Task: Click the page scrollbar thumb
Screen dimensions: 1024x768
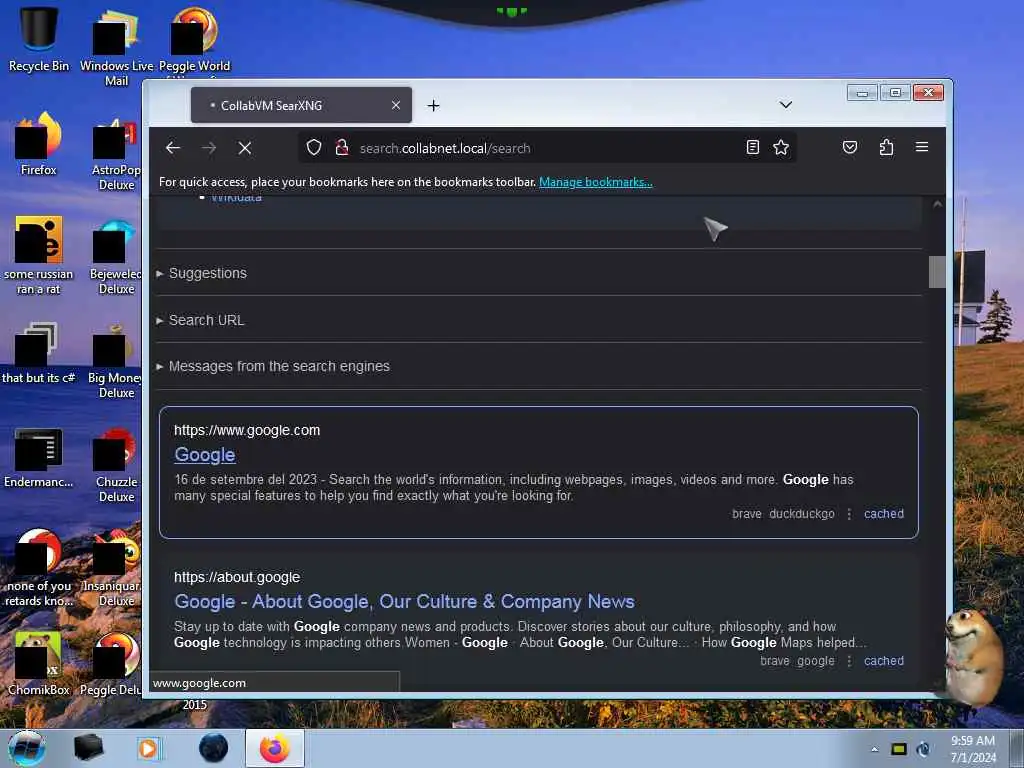Action: [x=937, y=272]
